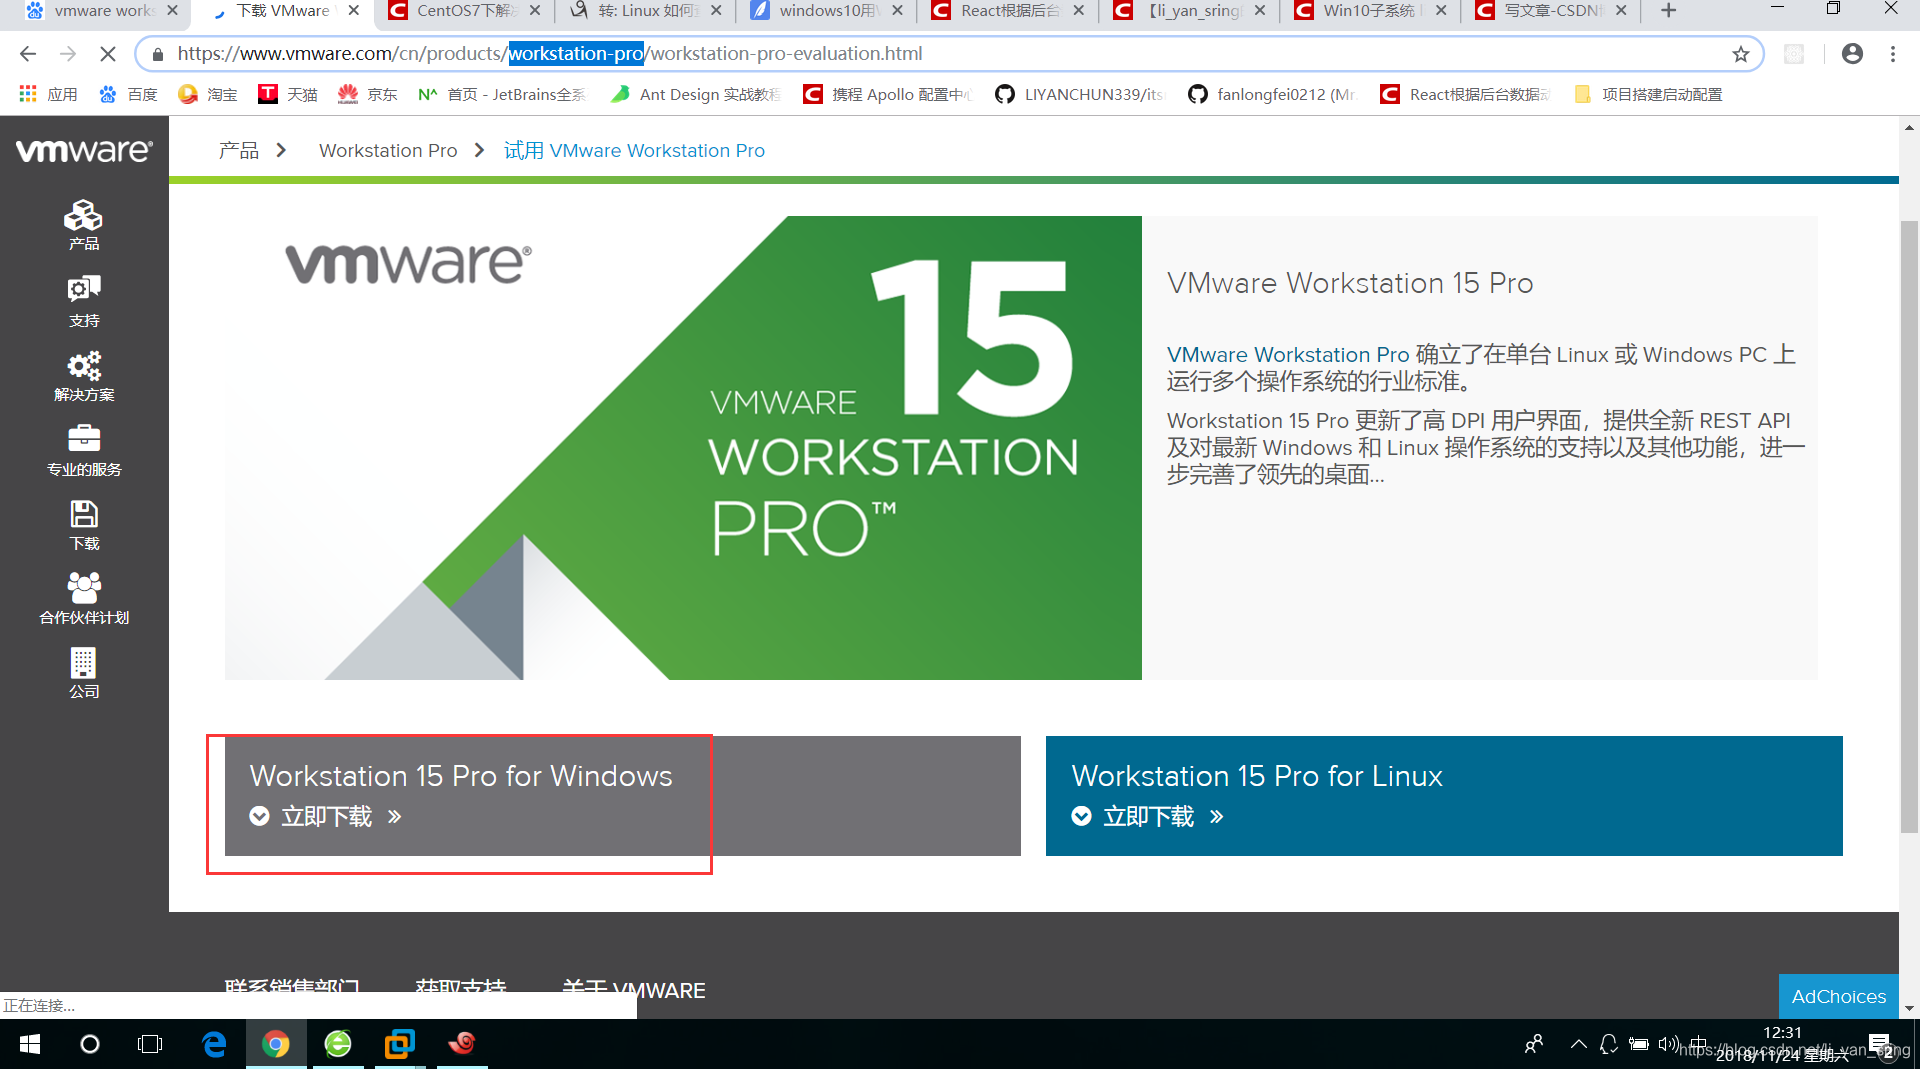The height and width of the screenshot is (1069, 1920).
Task: Open the 解决方案 (Solutions) sidebar icon
Action: tap(84, 376)
